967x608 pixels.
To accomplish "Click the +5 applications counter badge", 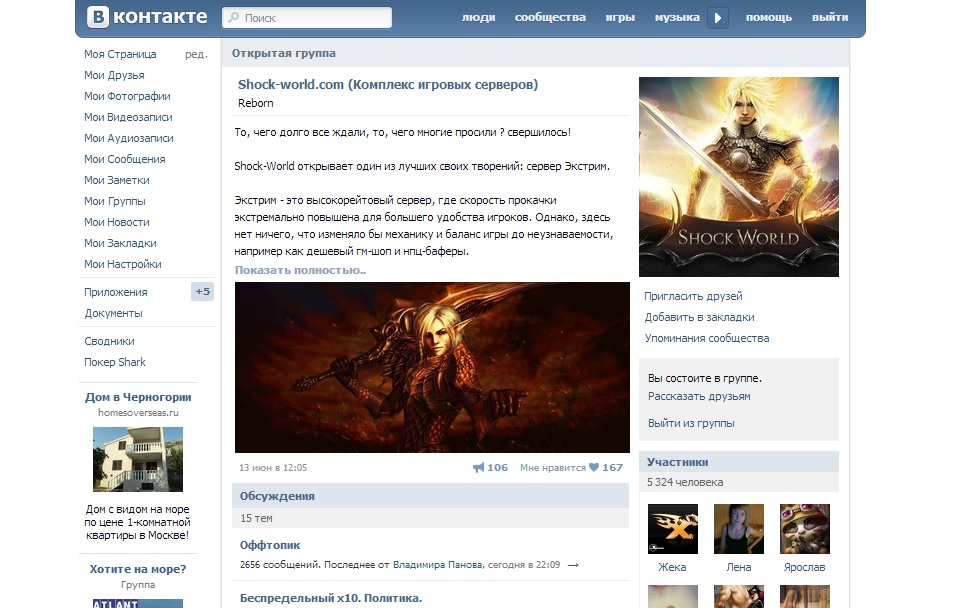I will click(202, 292).
